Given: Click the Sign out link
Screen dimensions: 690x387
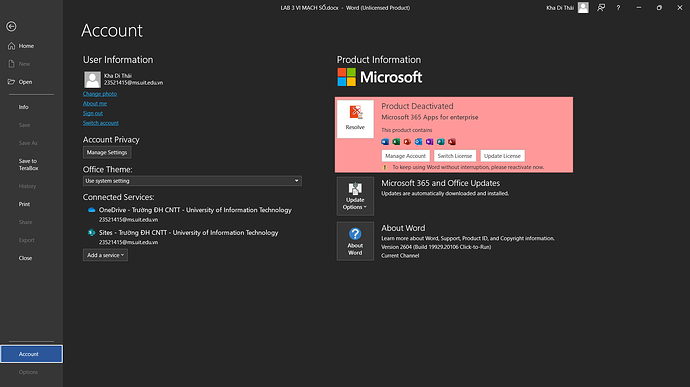Looking at the screenshot, I should pyautogui.click(x=93, y=113).
